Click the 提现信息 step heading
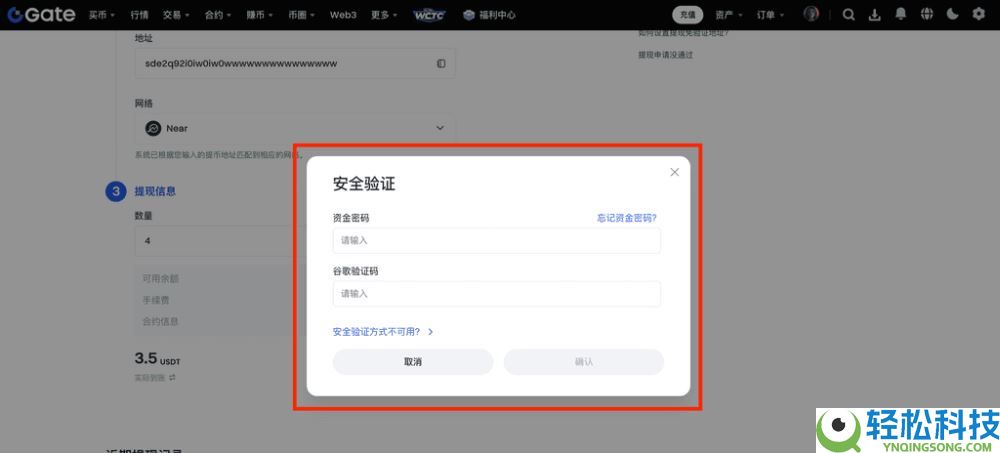Screen dimensions: 1000x453 pyautogui.click(x=155, y=191)
